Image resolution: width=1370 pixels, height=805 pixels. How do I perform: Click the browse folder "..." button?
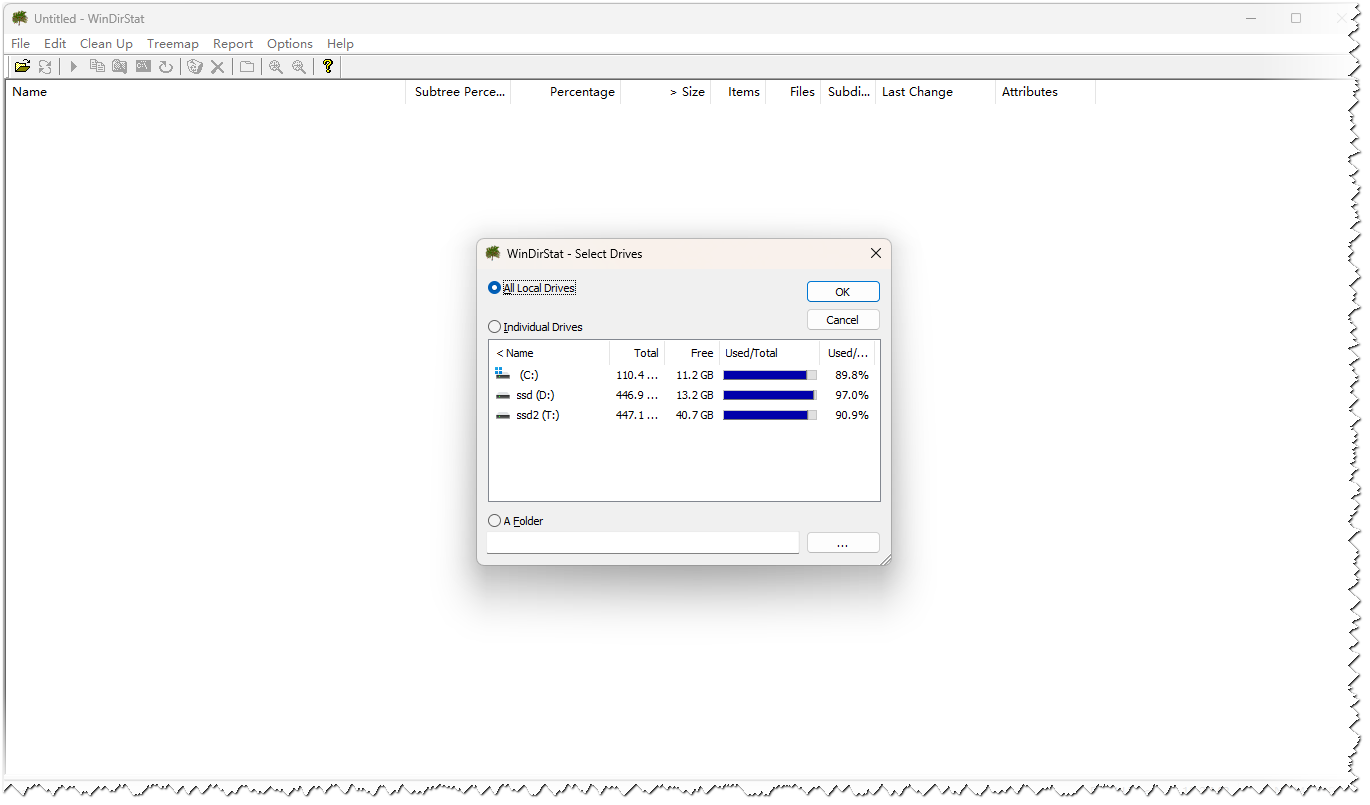pyautogui.click(x=843, y=543)
